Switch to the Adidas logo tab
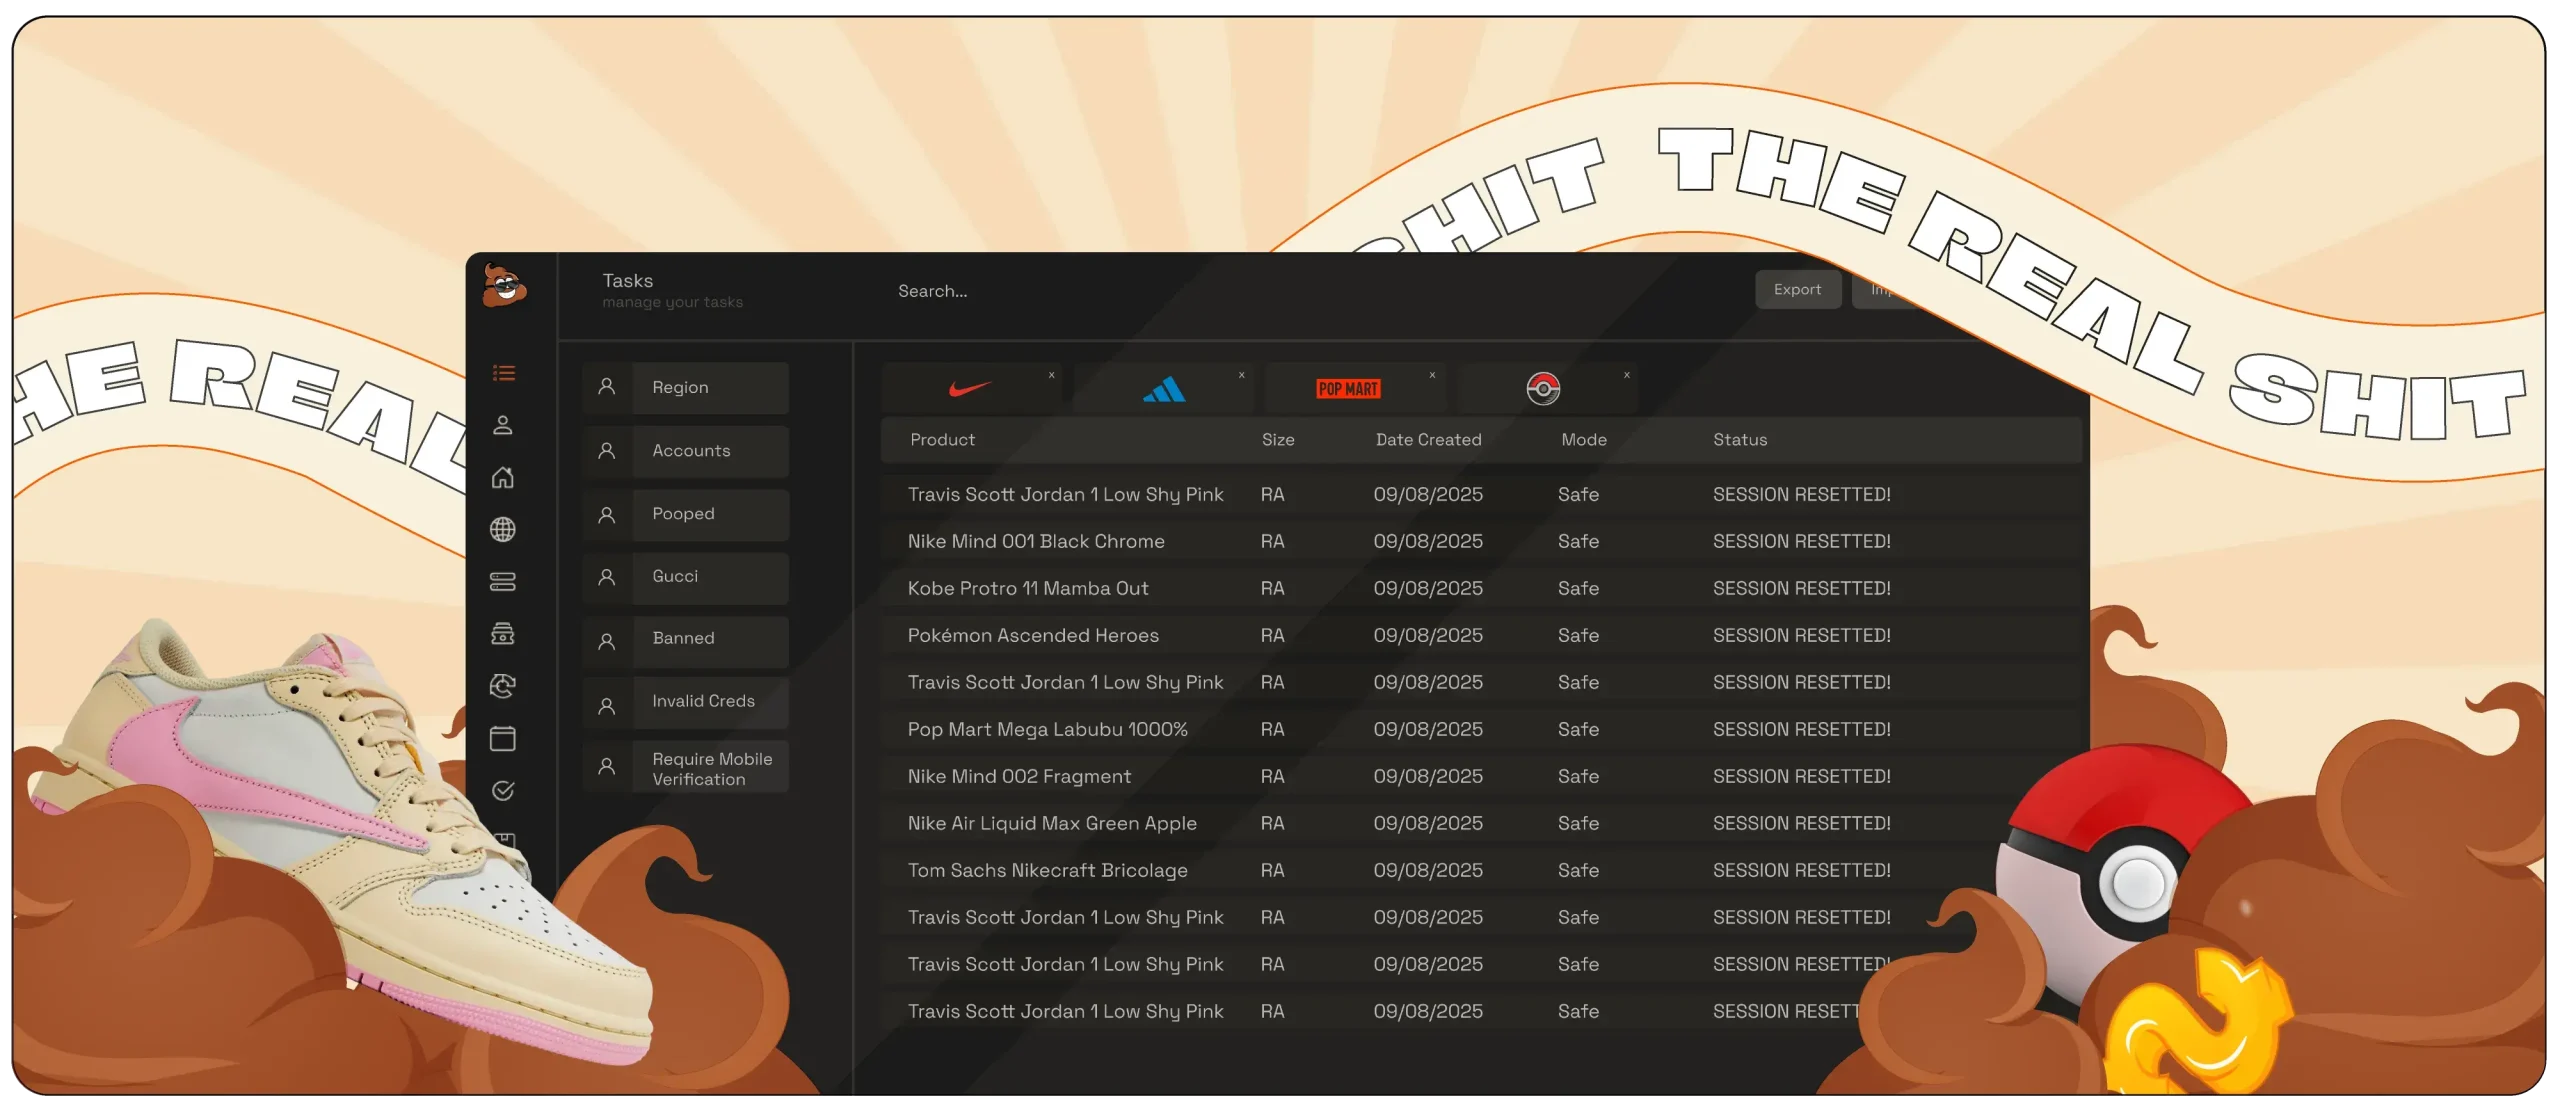Image resolution: width=2560 pixels, height=1115 pixels. coord(1163,389)
